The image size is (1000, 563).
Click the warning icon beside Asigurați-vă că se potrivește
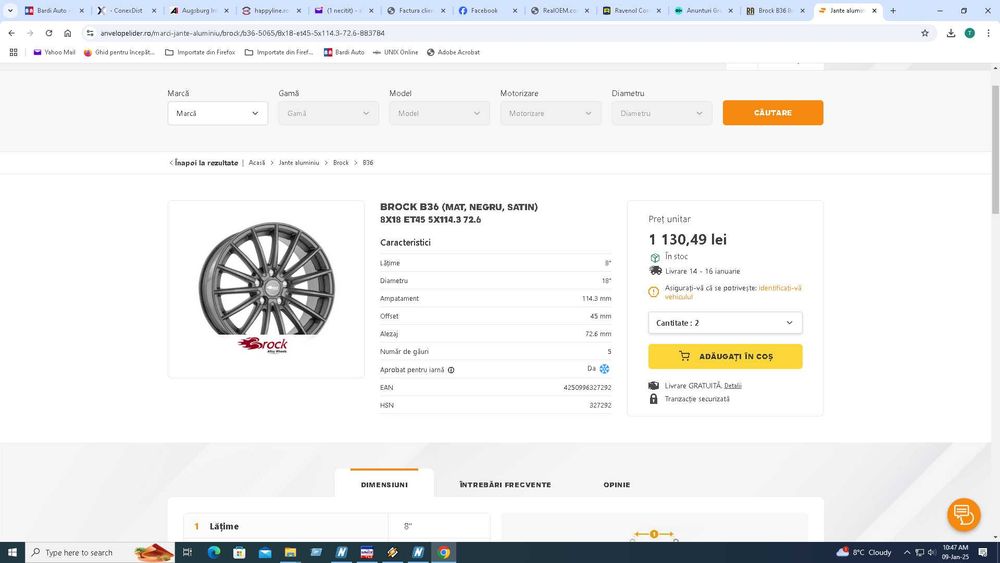tap(653, 292)
